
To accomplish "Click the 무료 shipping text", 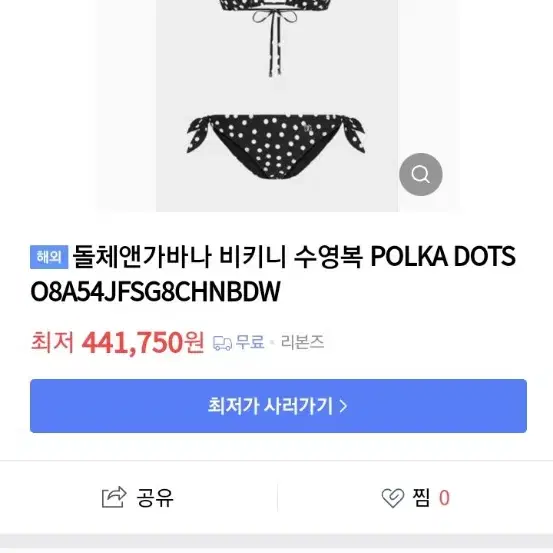I will (250, 342).
